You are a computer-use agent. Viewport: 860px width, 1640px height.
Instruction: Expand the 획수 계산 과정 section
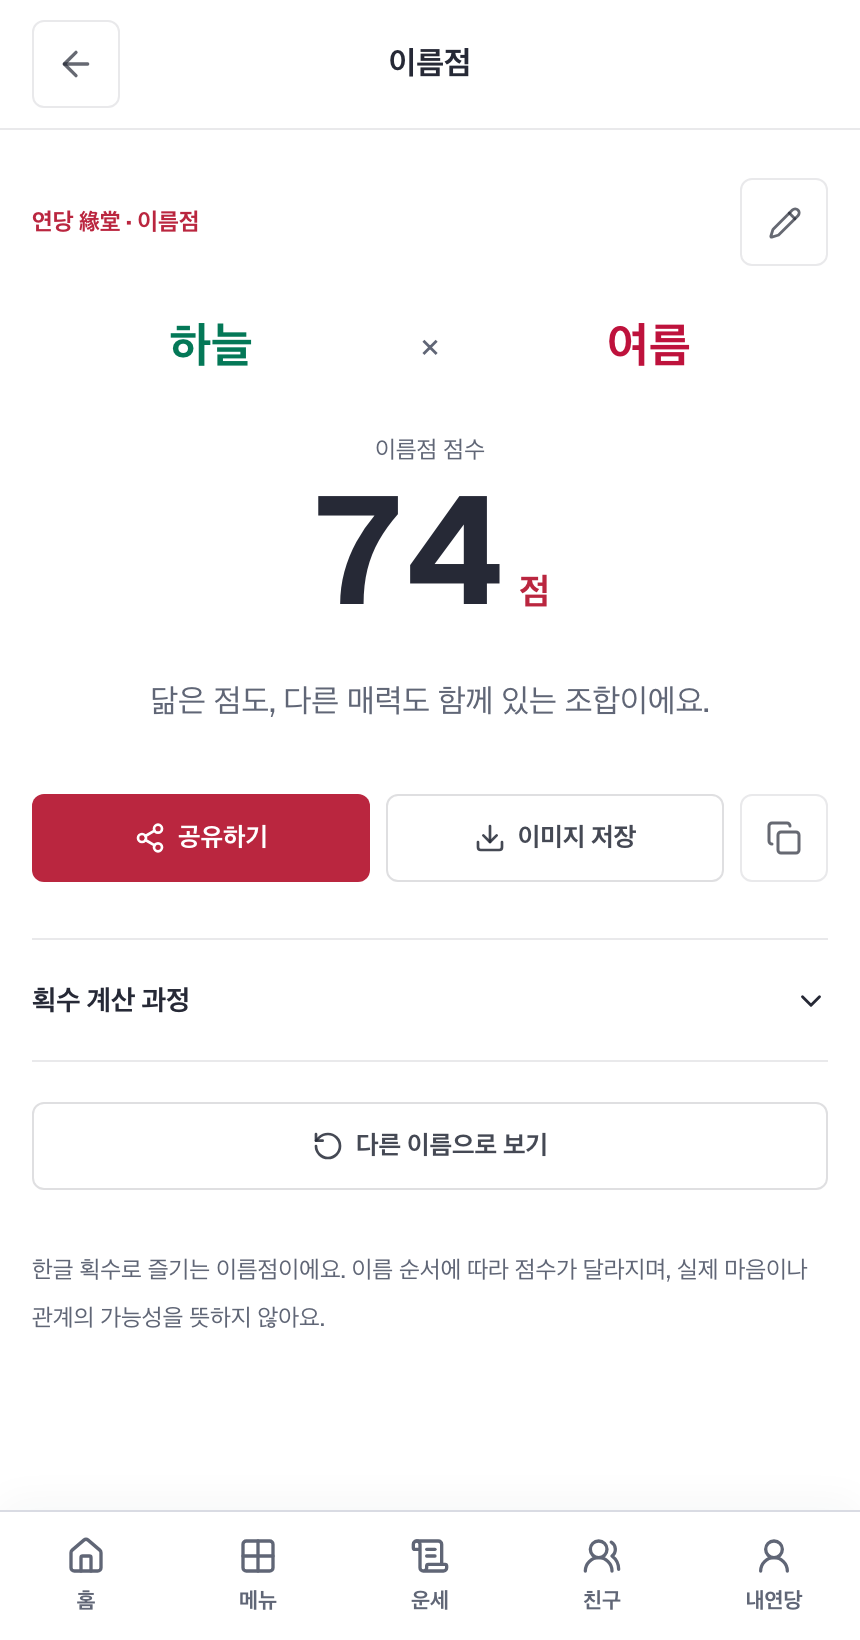tap(430, 1000)
